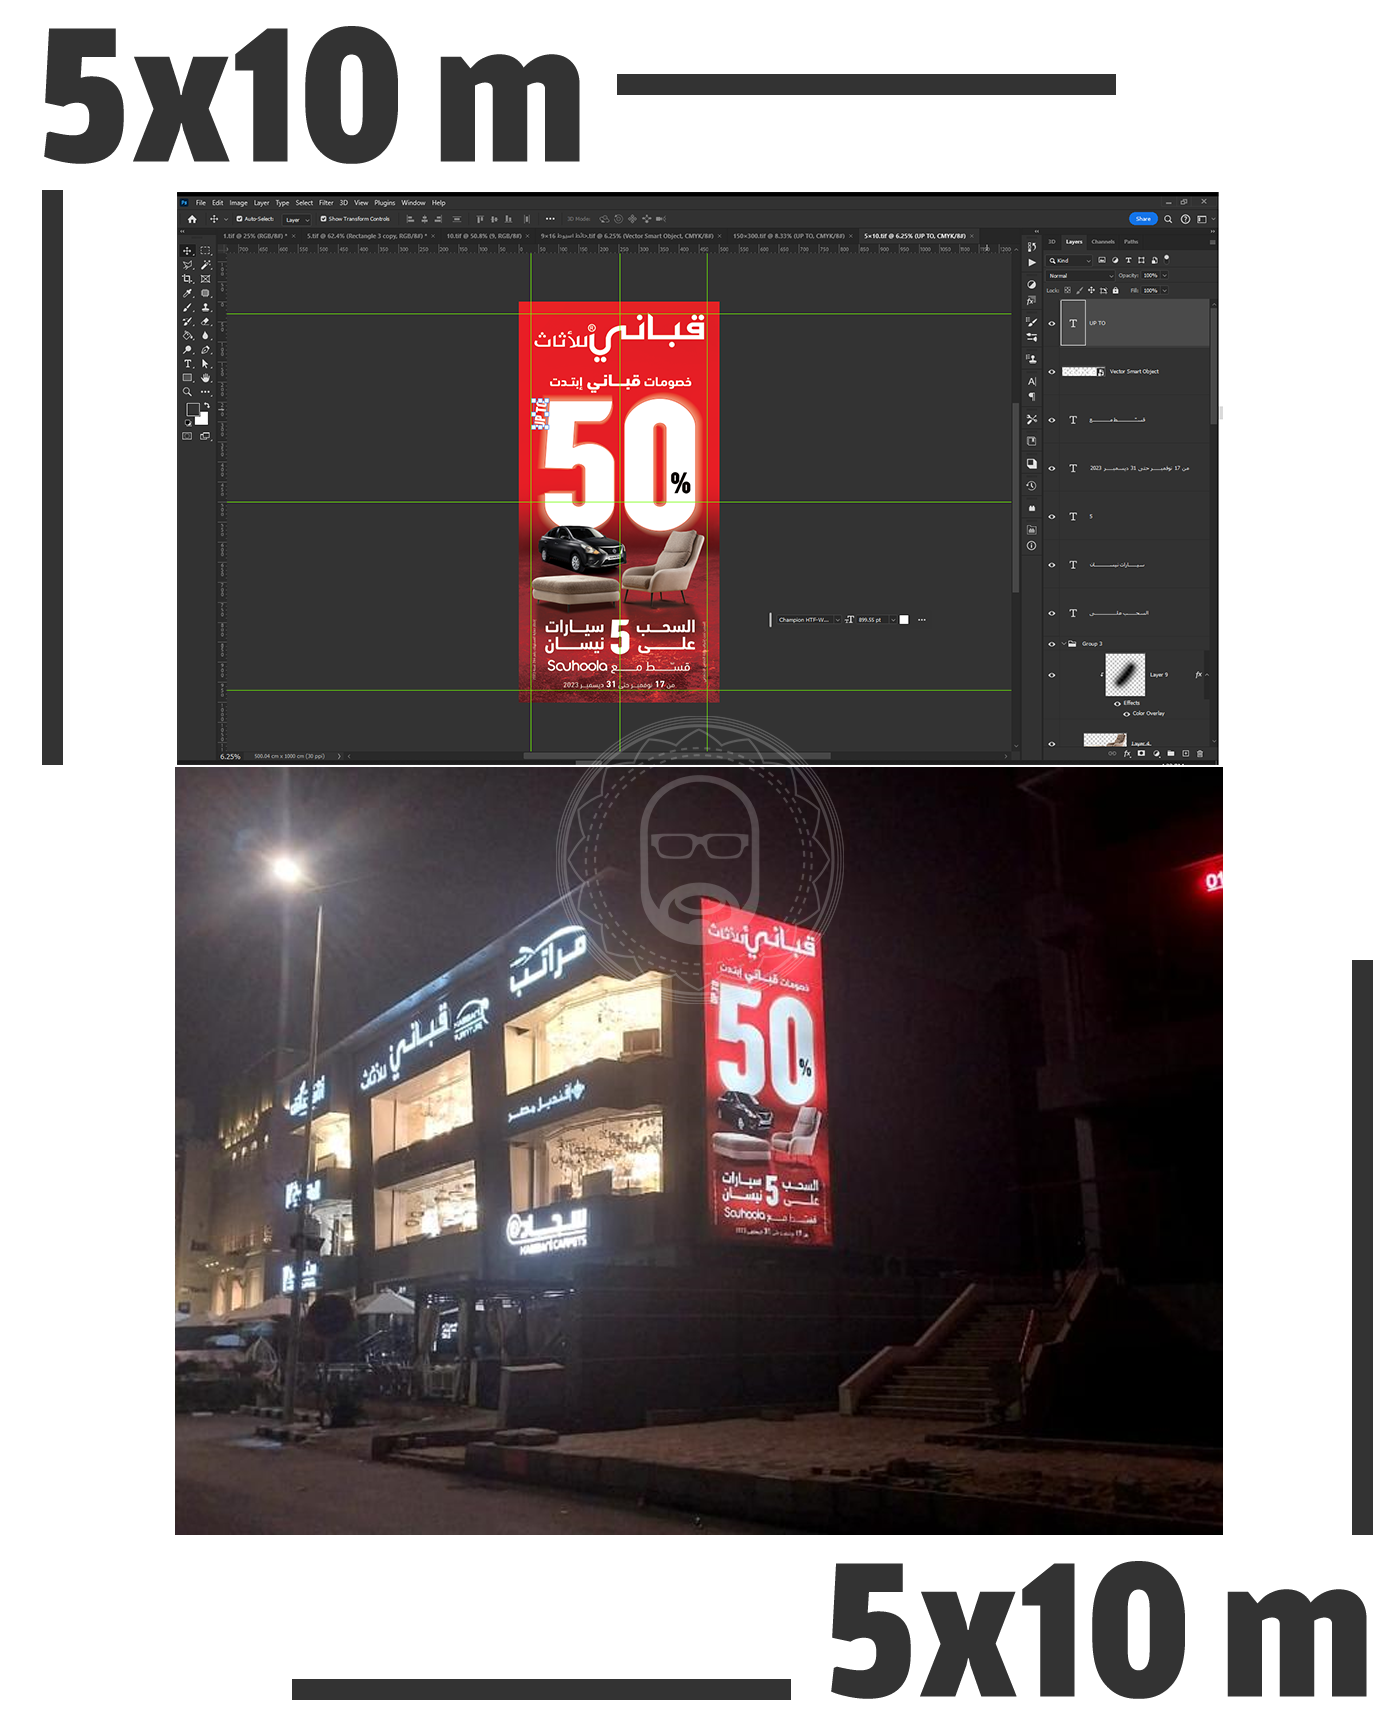
Task: Select the Clone Stamp tool
Action: (205, 307)
